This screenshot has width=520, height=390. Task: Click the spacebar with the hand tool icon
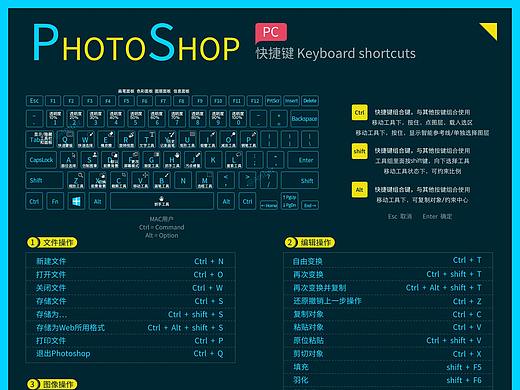pyautogui.click(x=162, y=201)
